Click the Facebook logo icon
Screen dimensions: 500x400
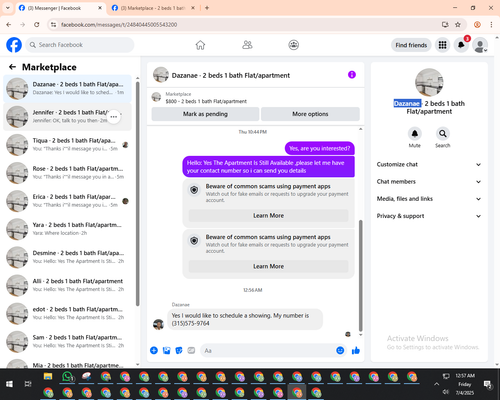[14, 45]
